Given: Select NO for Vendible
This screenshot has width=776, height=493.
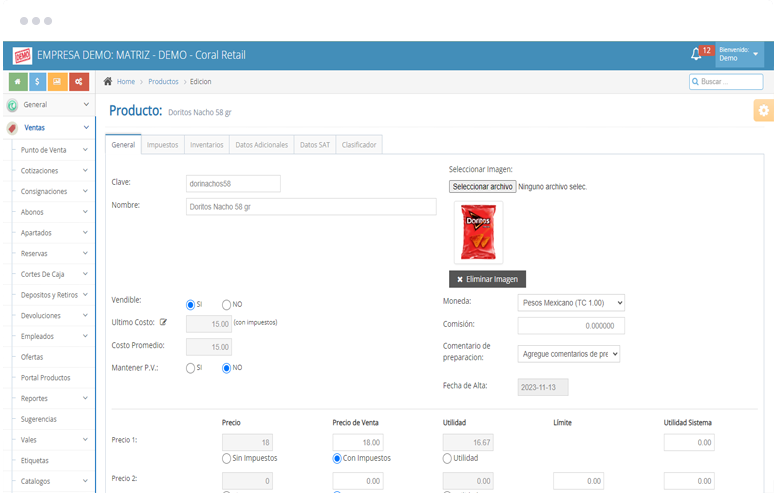Looking at the screenshot, I should pyautogui.click(x=226, y=305).
